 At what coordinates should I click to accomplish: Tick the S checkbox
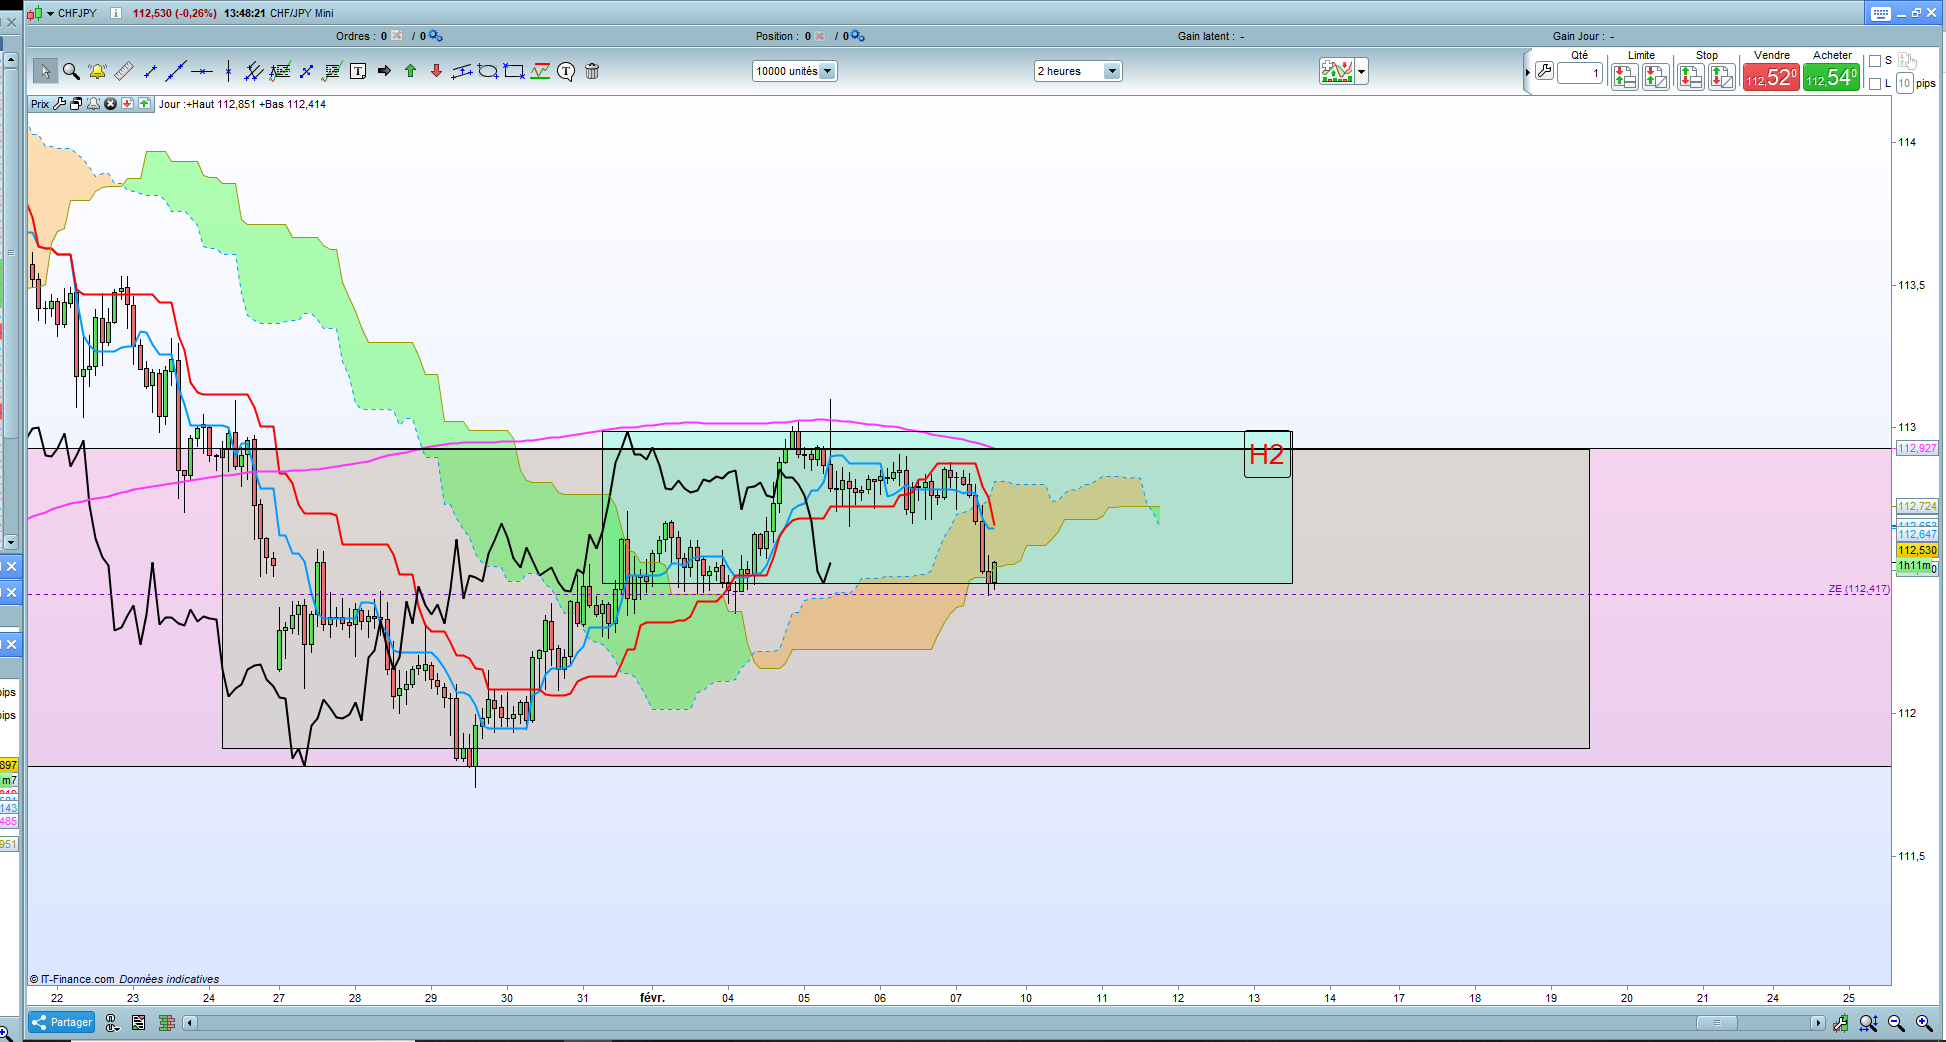point(1875,61)
